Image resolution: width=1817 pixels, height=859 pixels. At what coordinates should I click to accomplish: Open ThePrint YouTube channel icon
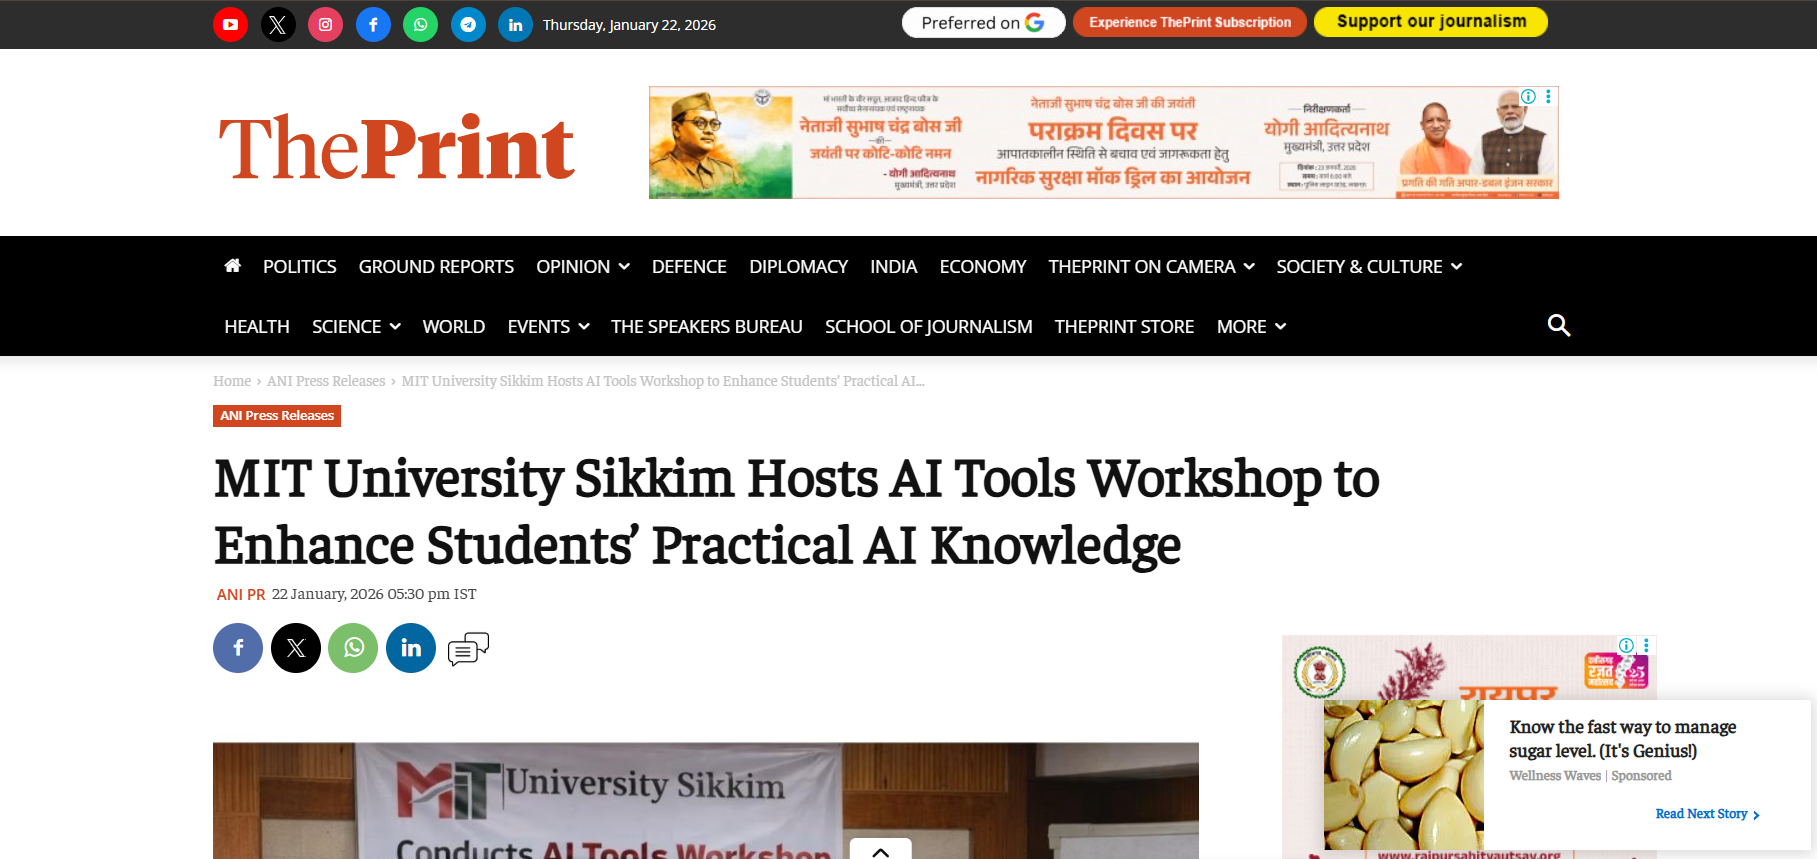point(230,24)
